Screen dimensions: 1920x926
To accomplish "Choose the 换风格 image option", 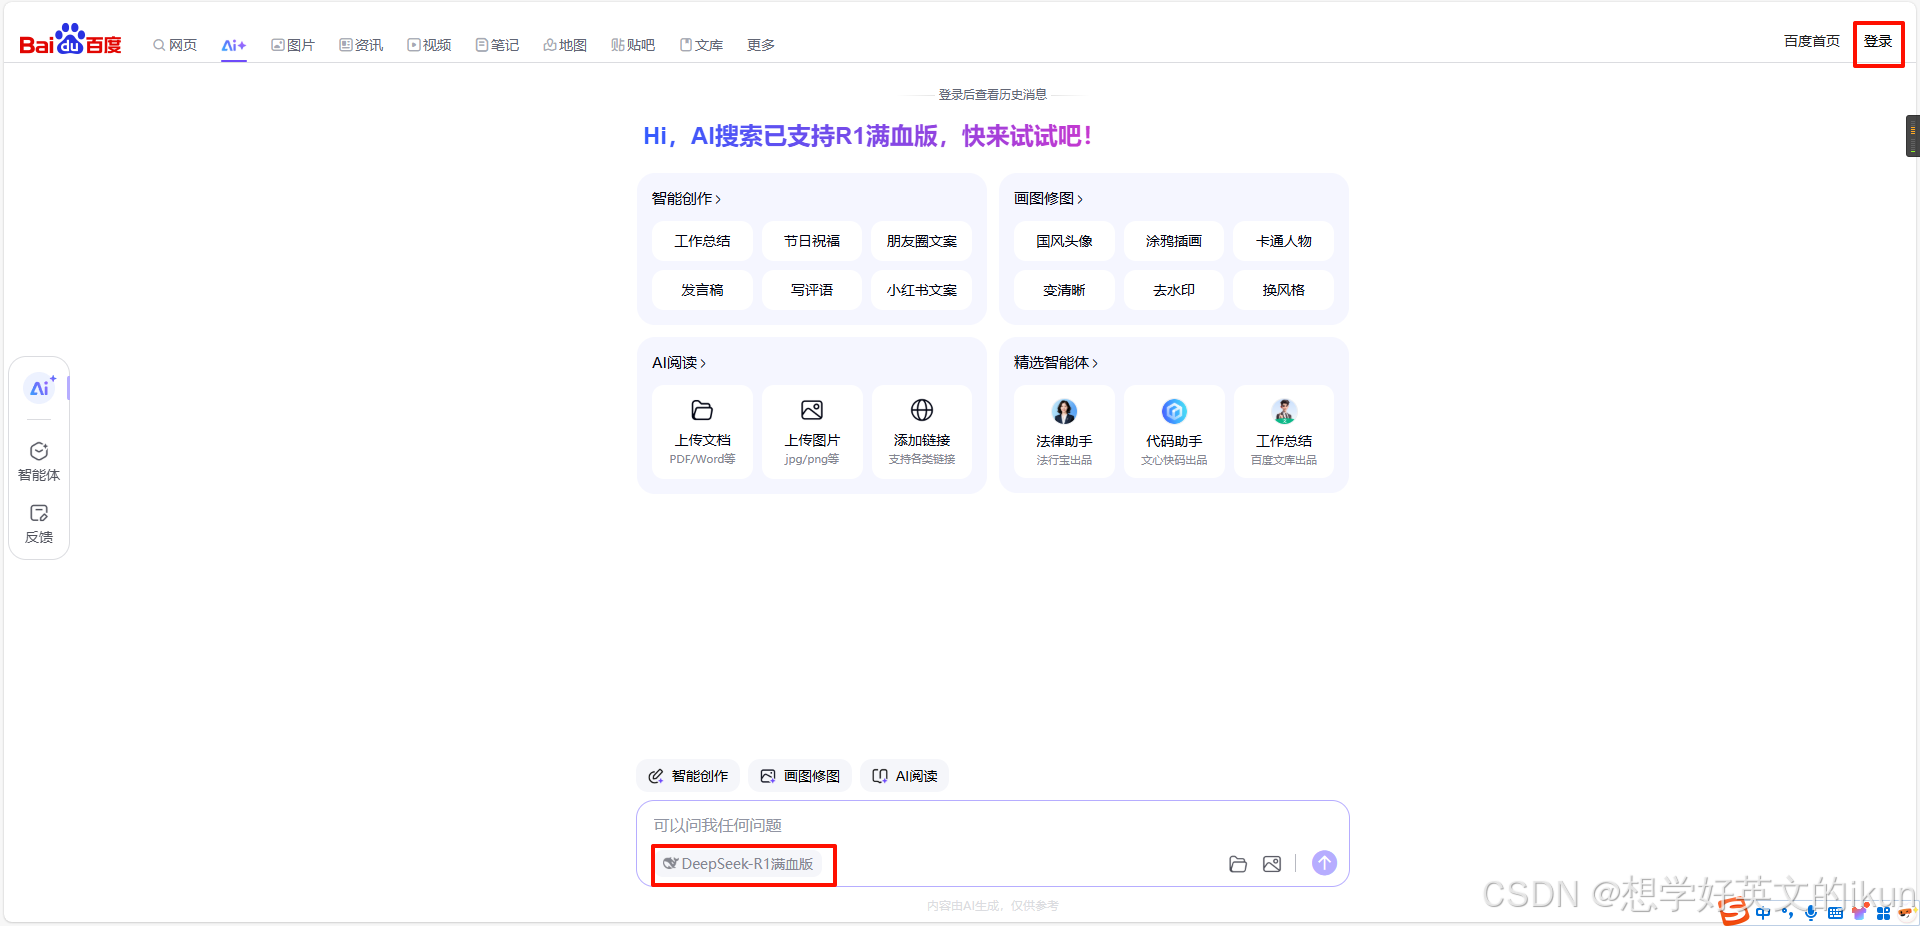I will coord(1284,290).
